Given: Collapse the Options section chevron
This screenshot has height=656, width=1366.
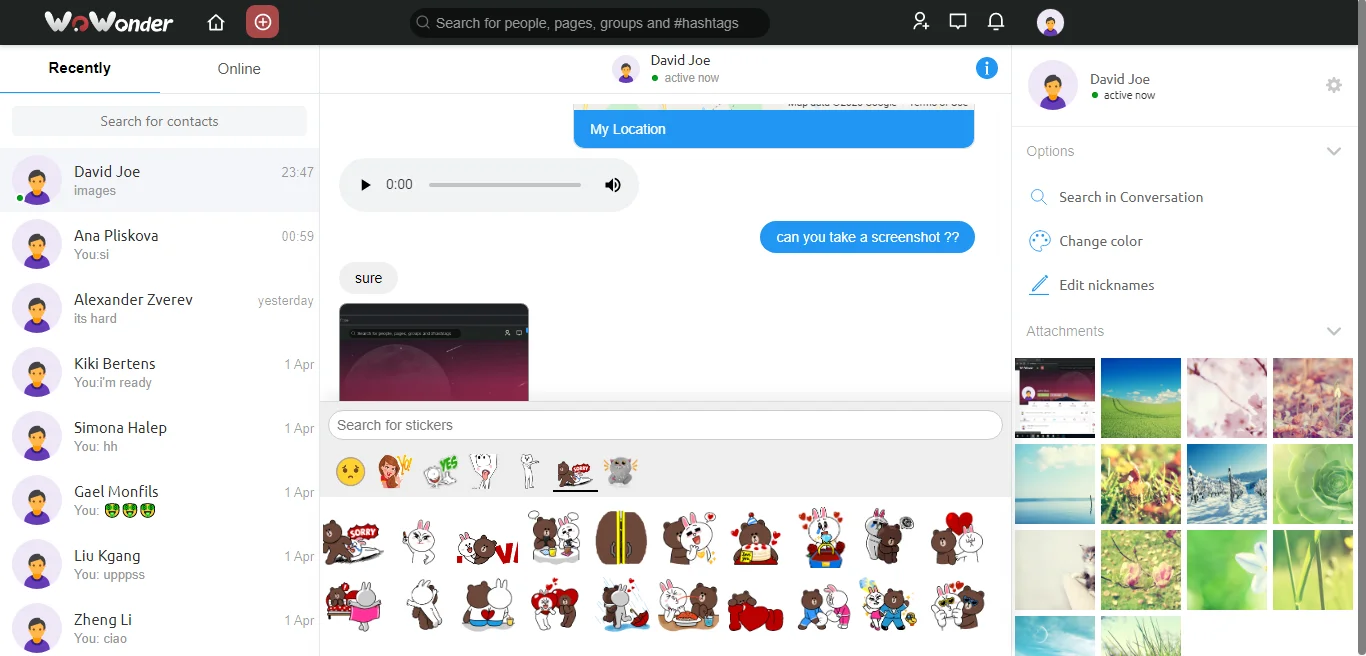Looking at the screenshot, I should (x=1333, y=151).
